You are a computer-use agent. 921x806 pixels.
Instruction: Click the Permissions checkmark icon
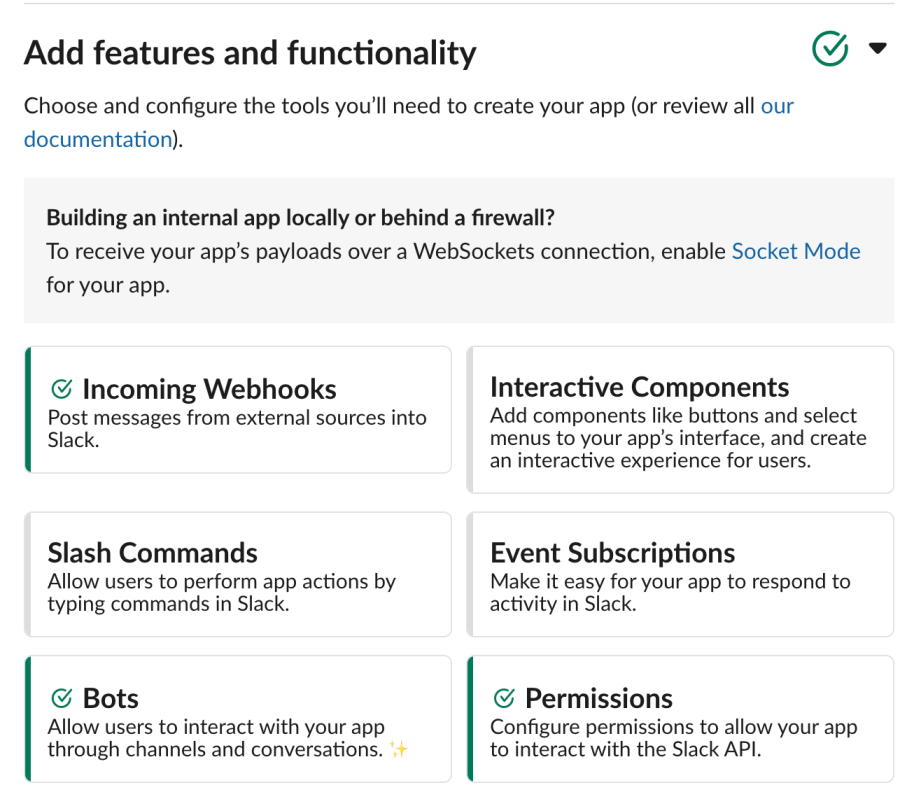click(504, 698)
